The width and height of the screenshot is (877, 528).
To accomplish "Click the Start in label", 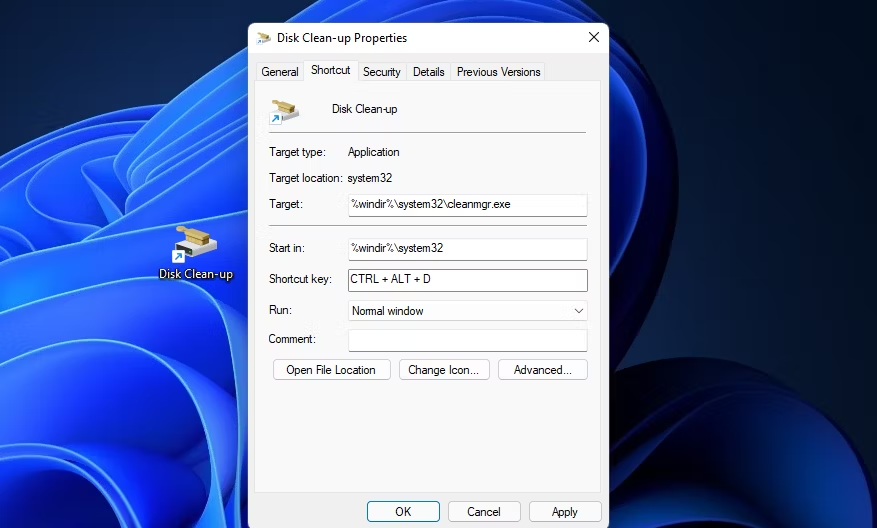I will [x=287, y=248].
